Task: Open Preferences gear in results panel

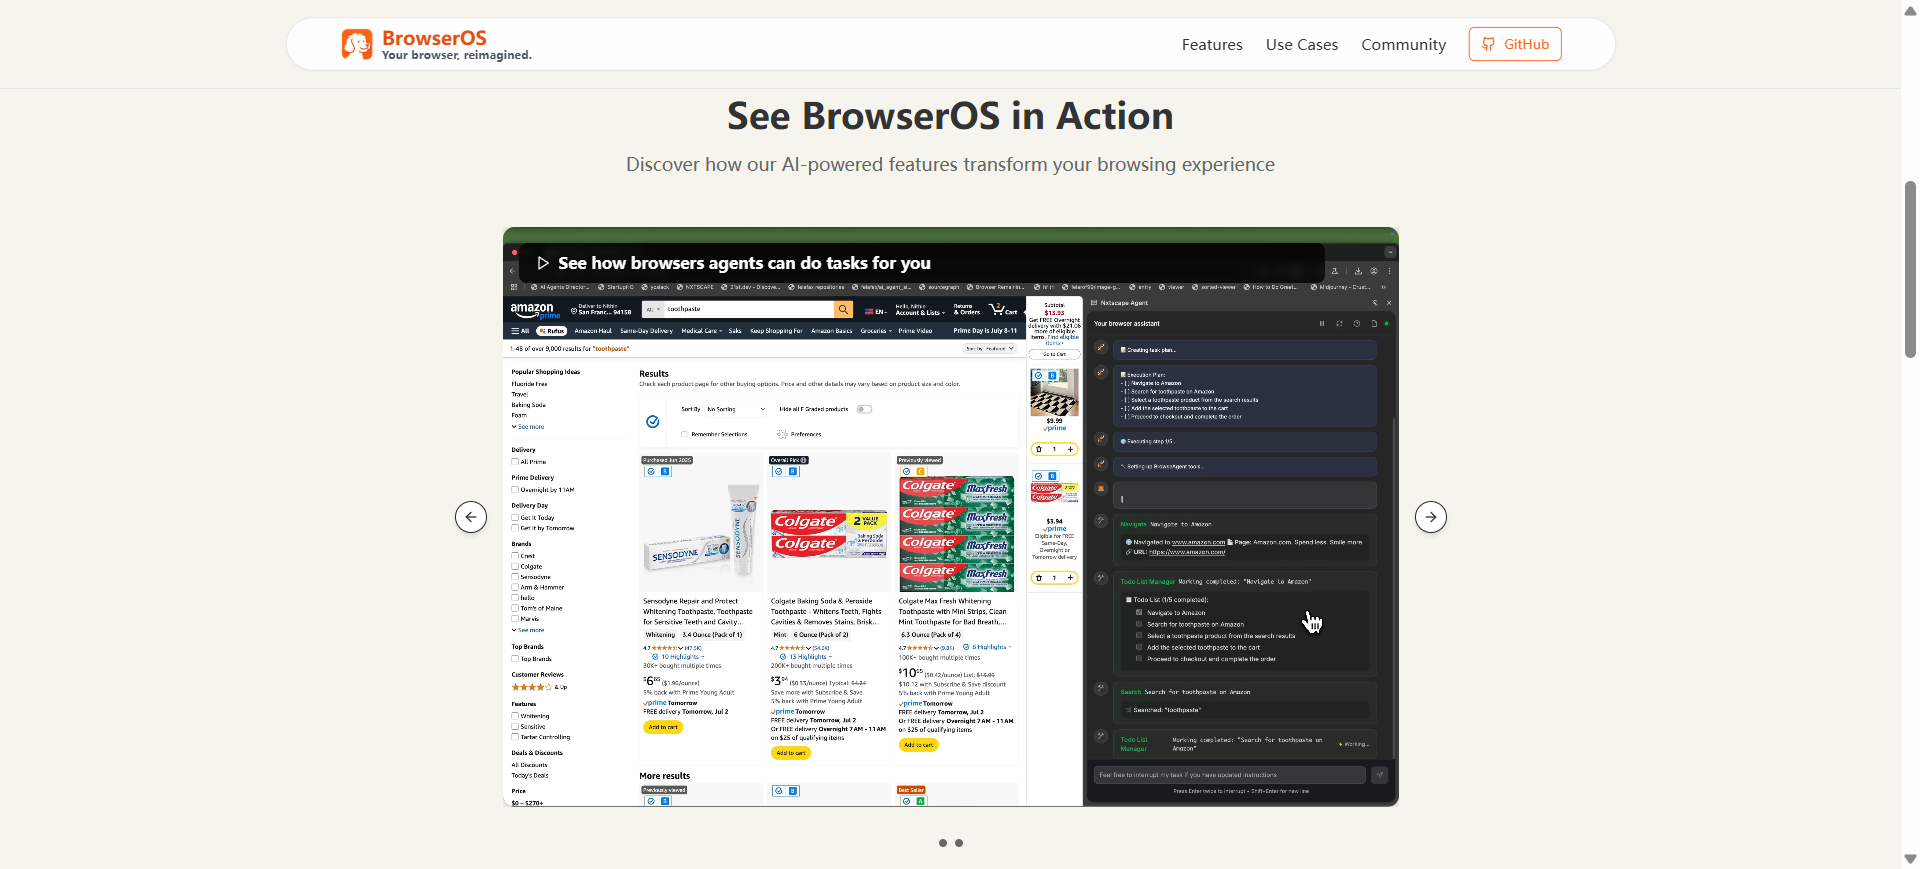Action: click(x=782, y=434)
